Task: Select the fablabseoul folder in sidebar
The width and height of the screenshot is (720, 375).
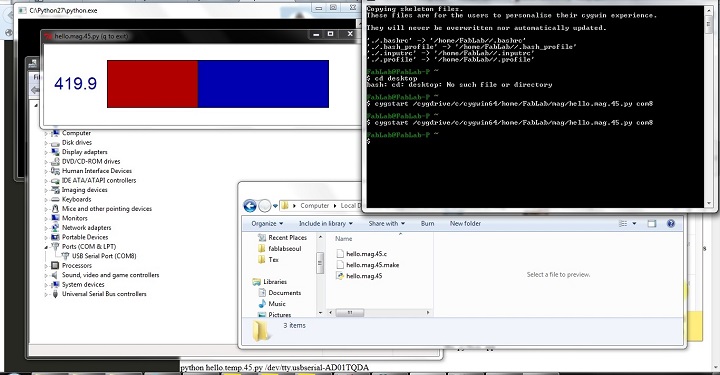Action: (x=280, y=249)
